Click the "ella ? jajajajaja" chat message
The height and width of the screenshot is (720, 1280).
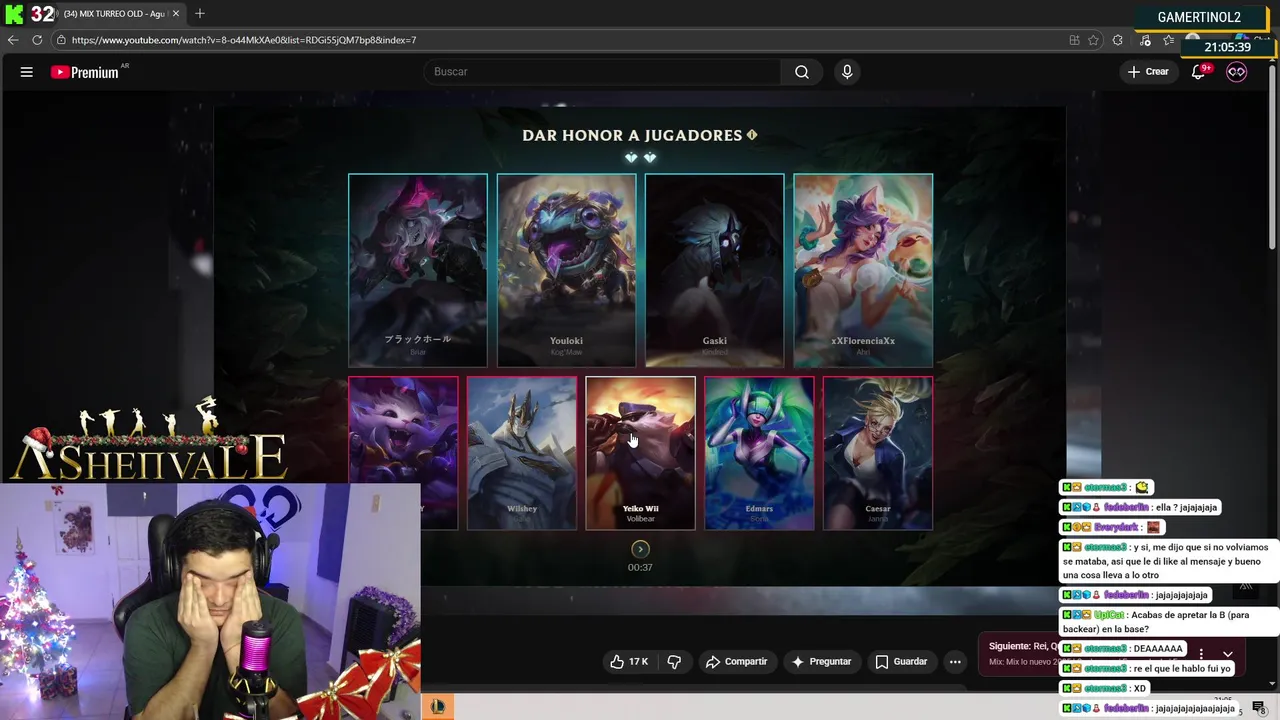(1141, 507)
